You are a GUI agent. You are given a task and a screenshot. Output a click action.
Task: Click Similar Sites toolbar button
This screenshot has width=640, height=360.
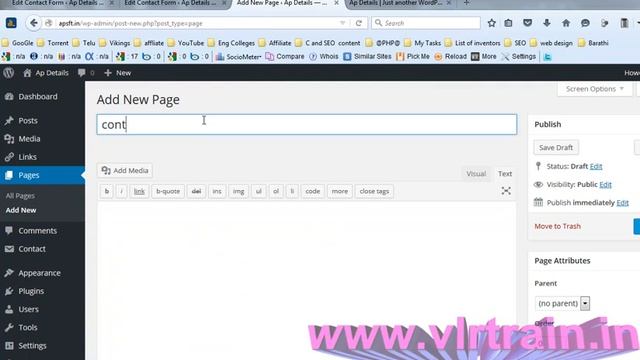(x=367, y=57)
